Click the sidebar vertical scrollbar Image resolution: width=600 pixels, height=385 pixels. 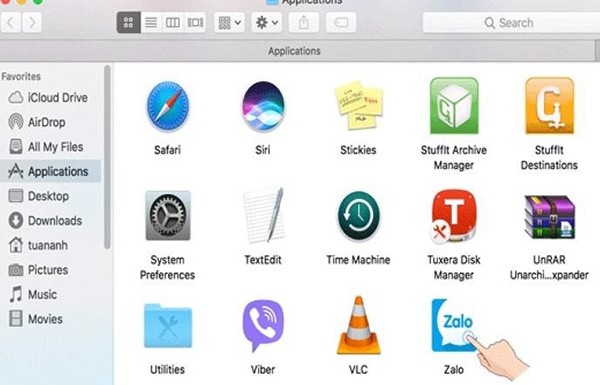pos(107,157)
